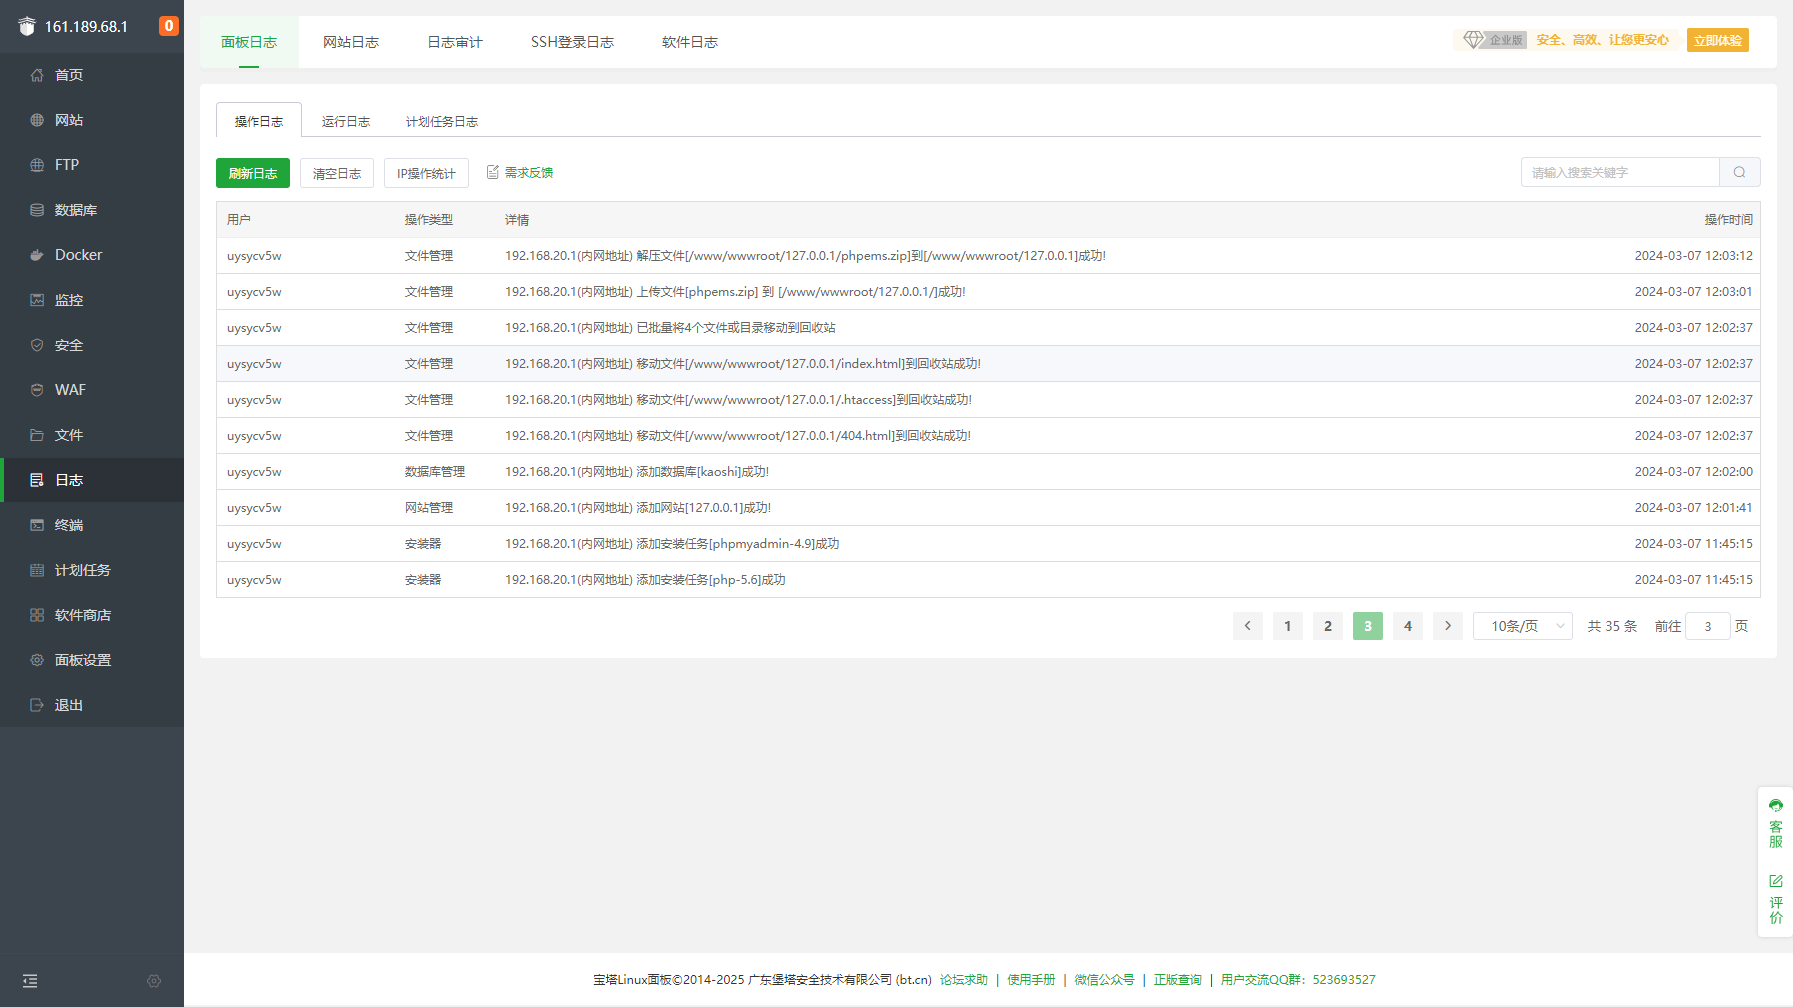The height and width of the screenshot is (1007, 1793).
Task: Open the 运行日志 sub-tab
Action: (346, 121)
